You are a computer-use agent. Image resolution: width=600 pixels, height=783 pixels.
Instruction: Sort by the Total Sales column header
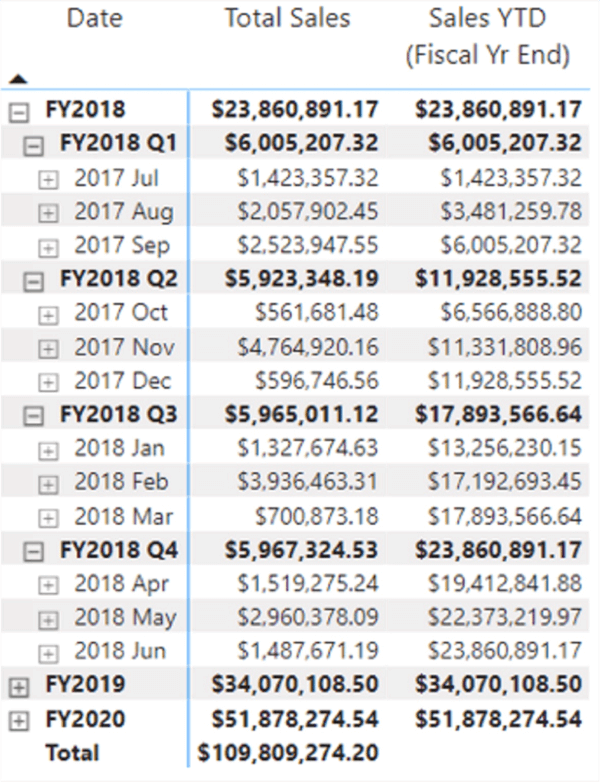point(287,18)
